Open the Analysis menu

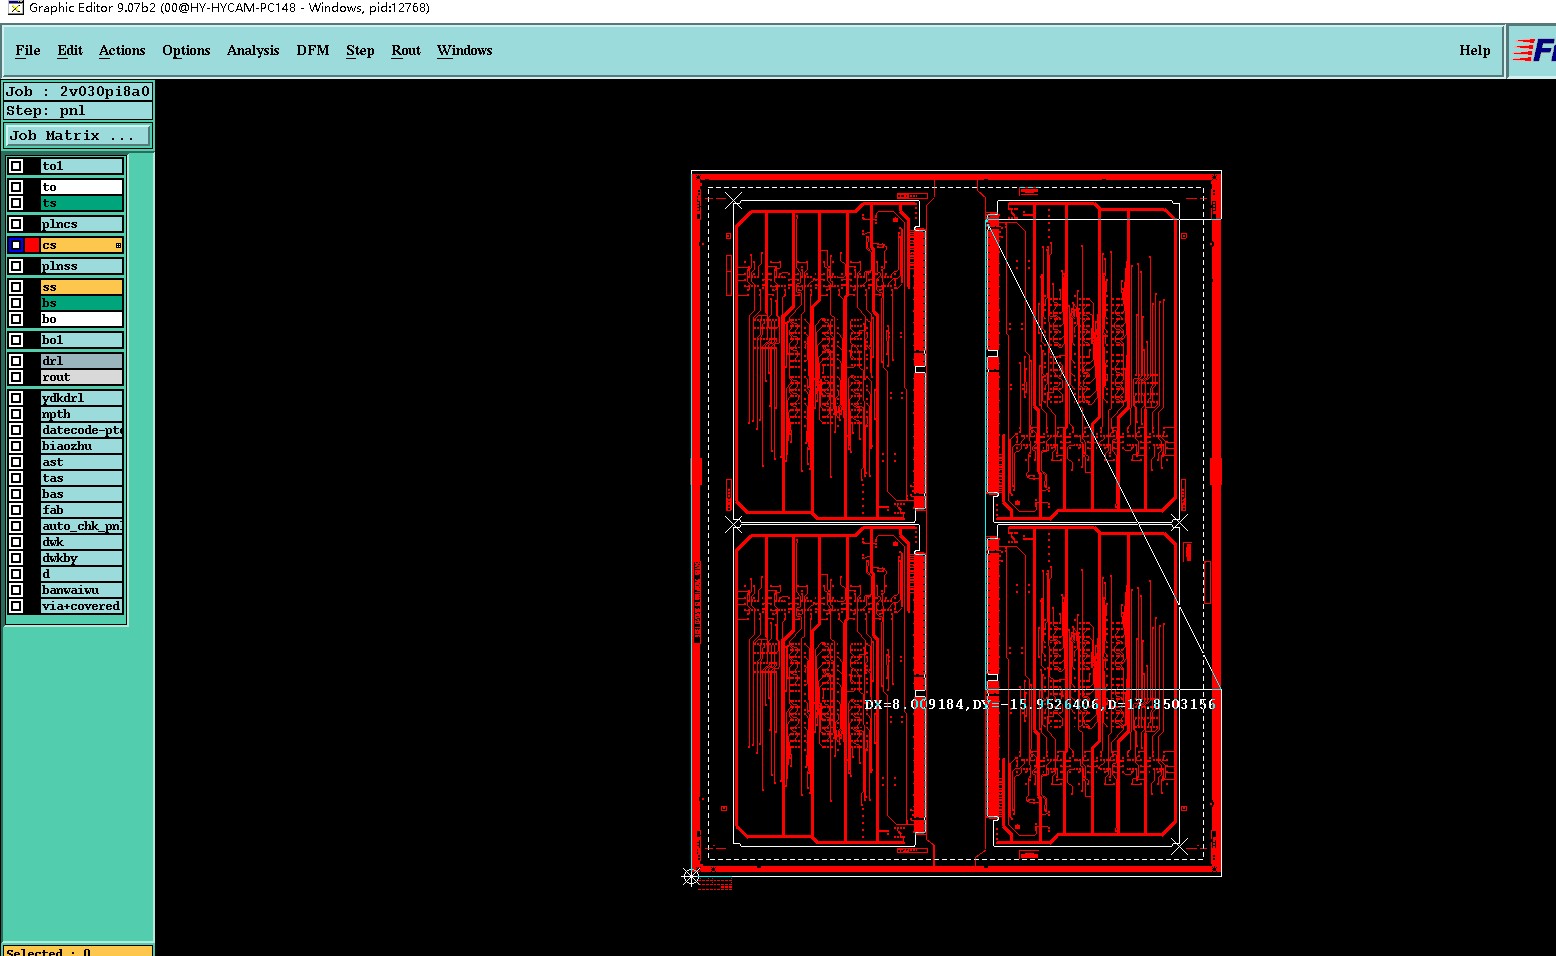pyautogui.click(x=253, y=50)
